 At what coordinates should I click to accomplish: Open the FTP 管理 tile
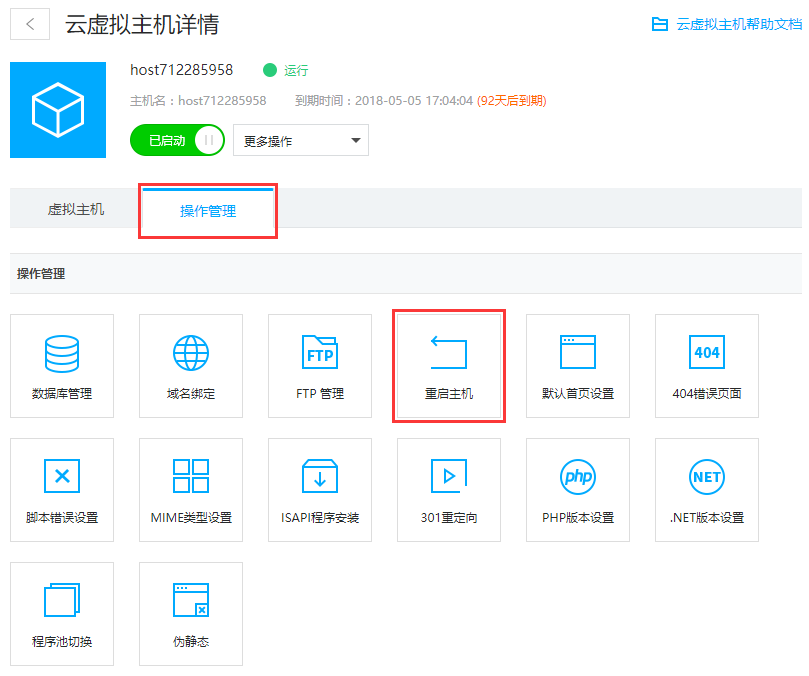pyautogui.click(x=320, y=366)
